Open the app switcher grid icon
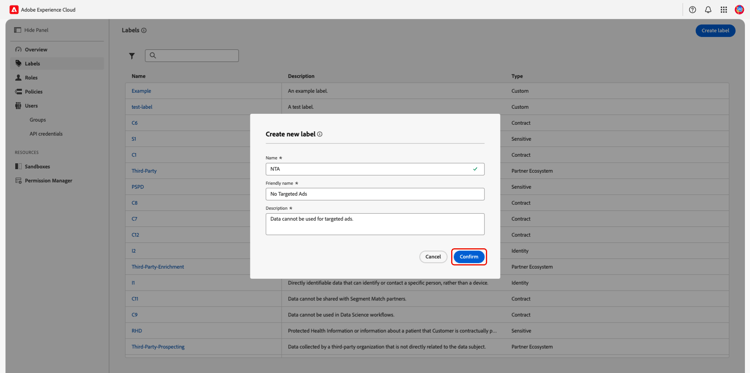 [x=724, y=10]
